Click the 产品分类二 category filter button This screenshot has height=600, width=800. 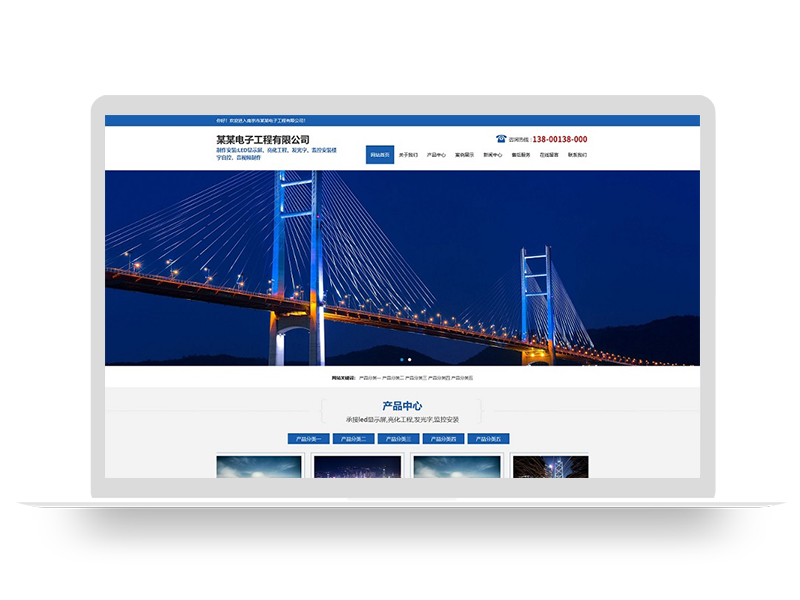tap(353, 439)
